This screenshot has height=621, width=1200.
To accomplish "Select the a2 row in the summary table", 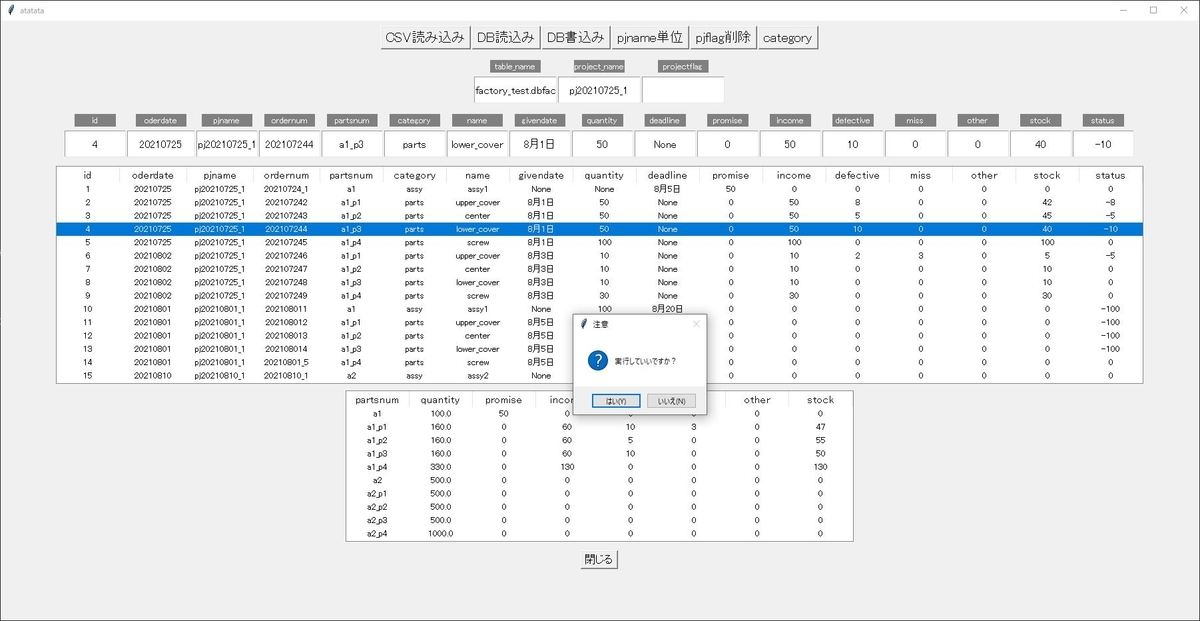I will point(599,480).
